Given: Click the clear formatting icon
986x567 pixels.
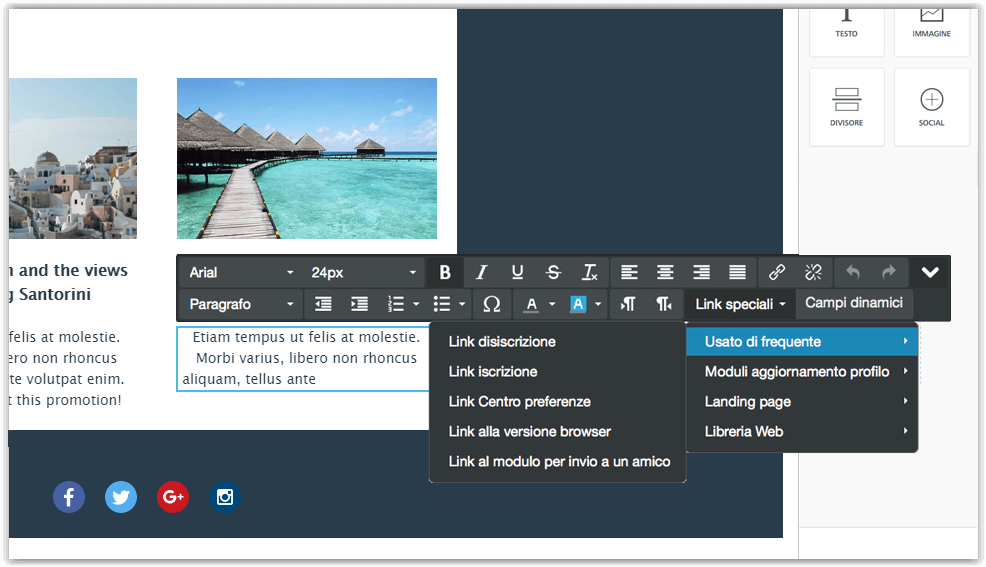Looking at the screenshot, I should (x=590, y=272).
